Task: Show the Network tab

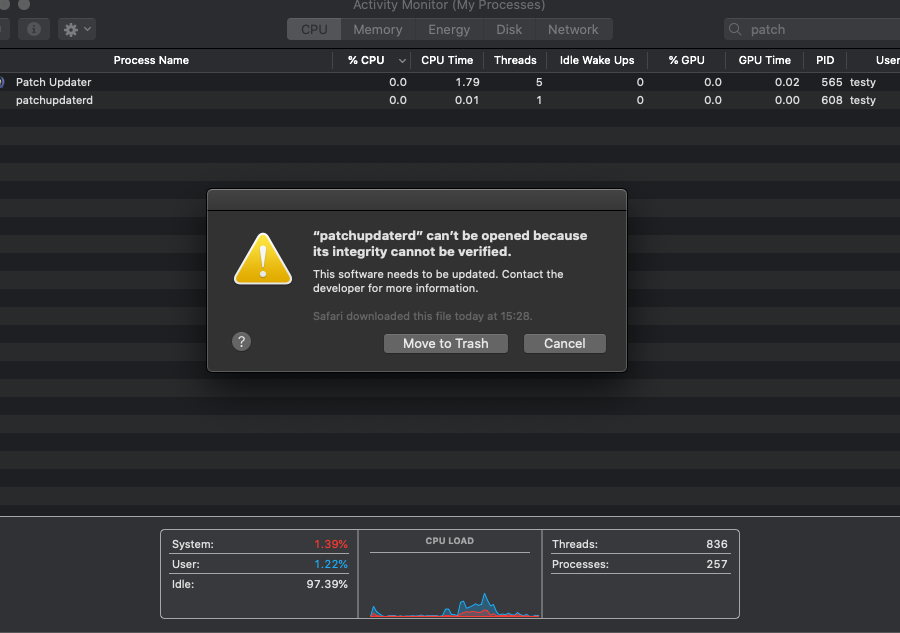Action: tap(573, 29)
